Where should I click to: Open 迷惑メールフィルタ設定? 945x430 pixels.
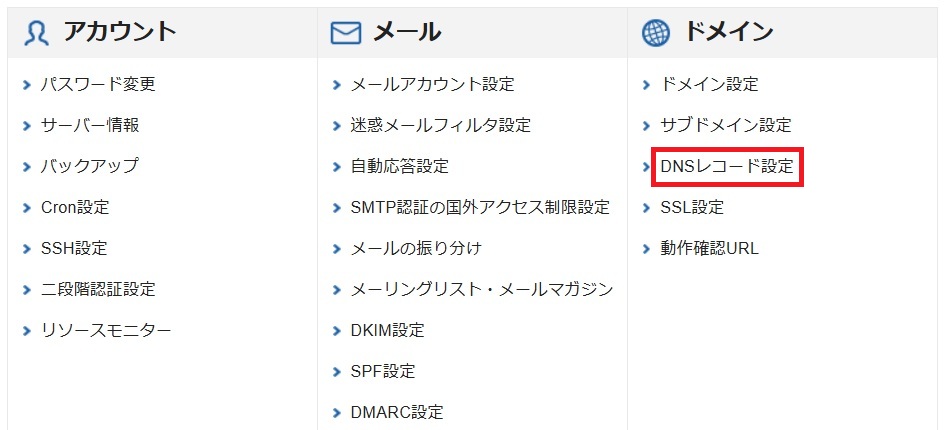point(441,125)
